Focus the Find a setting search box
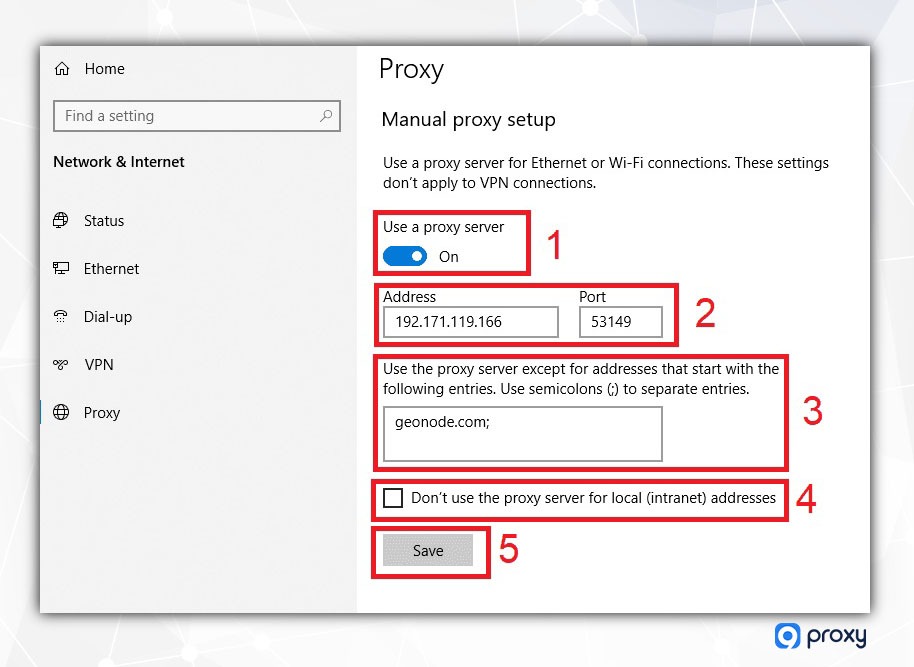 pyautogui.click(x=185, y=116)
